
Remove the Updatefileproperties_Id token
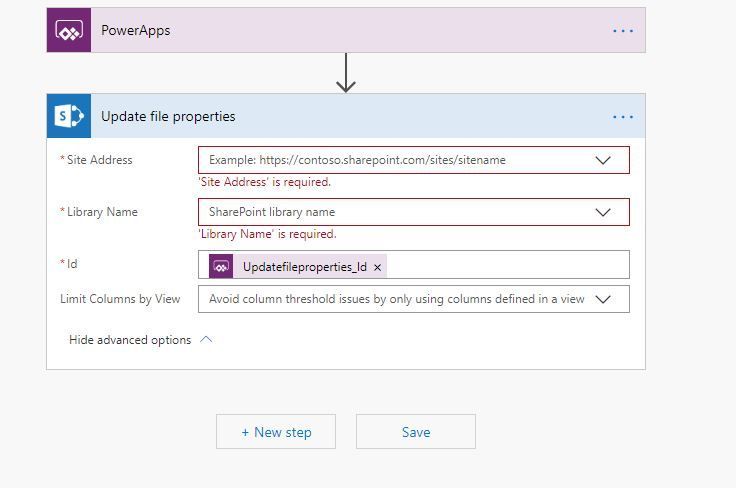[x=377, y=267]
